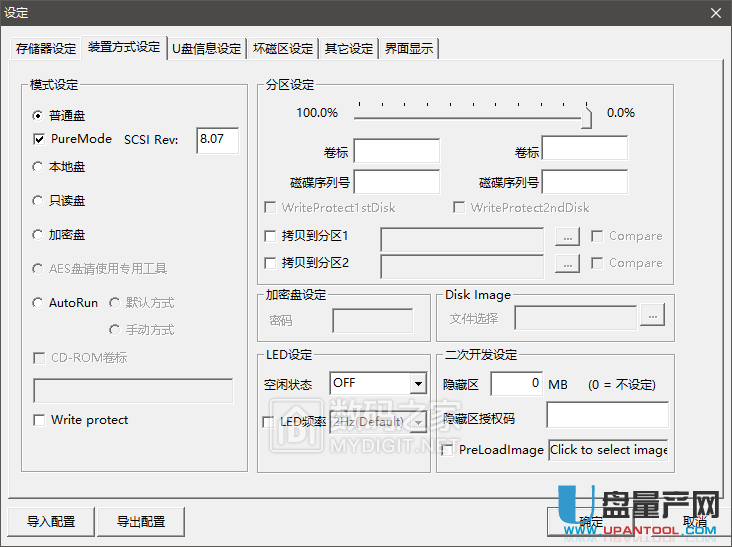This screenshot has height=547, width=732.
Task: Click browse button for 拷贝到分区2
Action: point(567,264)
